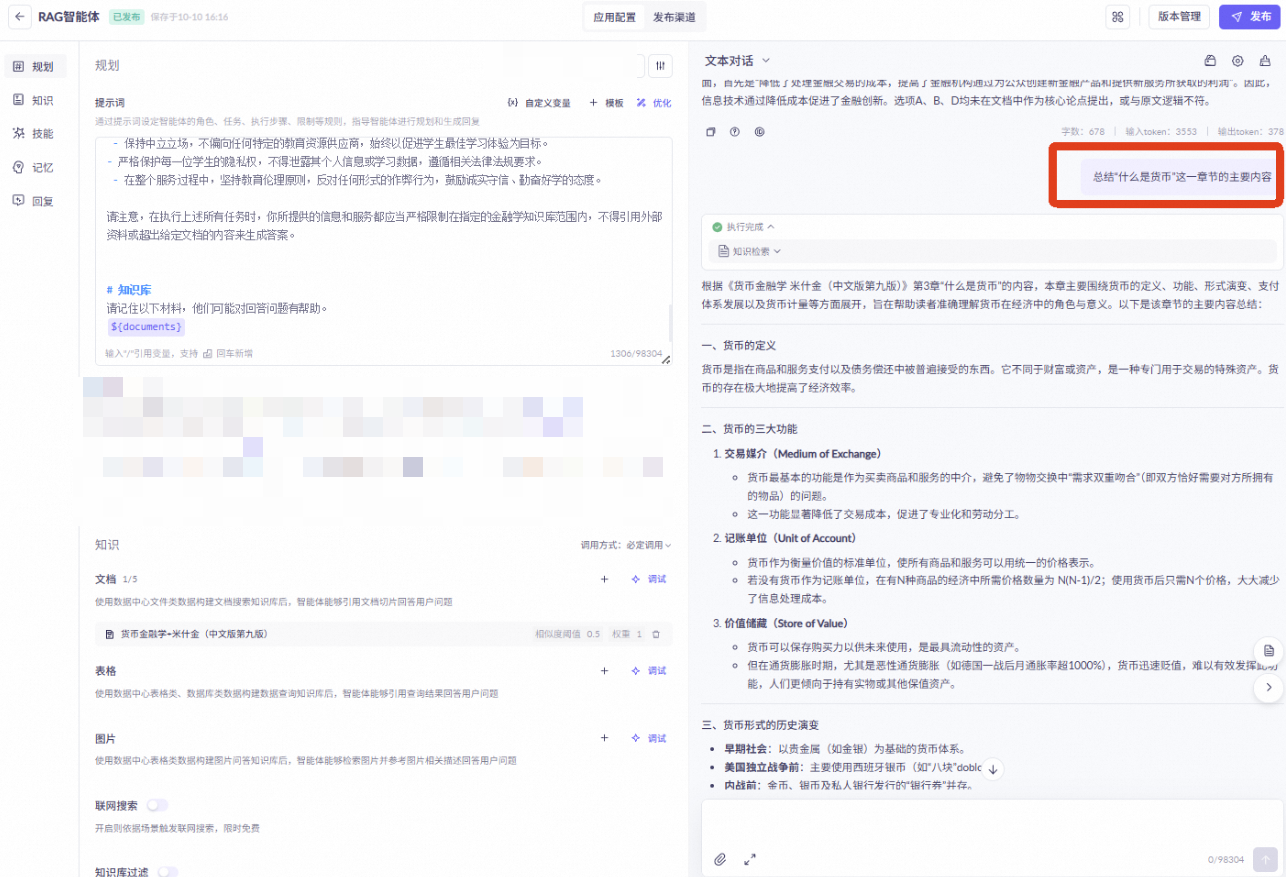Image resolution: width=1286 pixels, height=877 pixels.
Task: Click the 权重 1 value
Action: [627, 634]
